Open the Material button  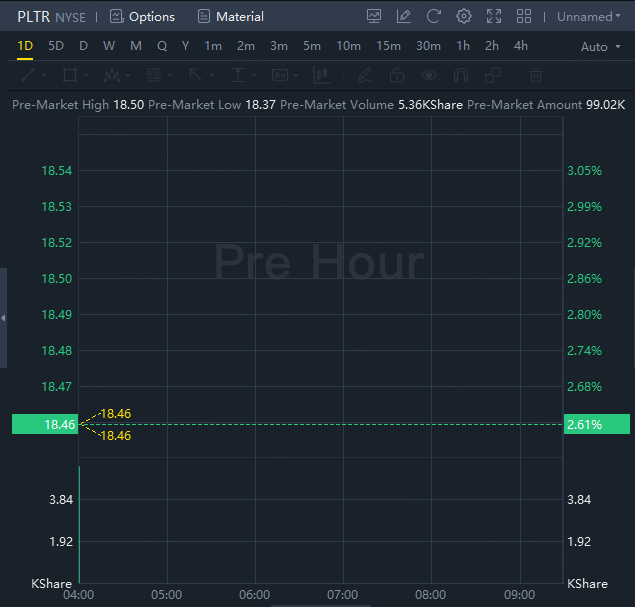click(231, 16)
